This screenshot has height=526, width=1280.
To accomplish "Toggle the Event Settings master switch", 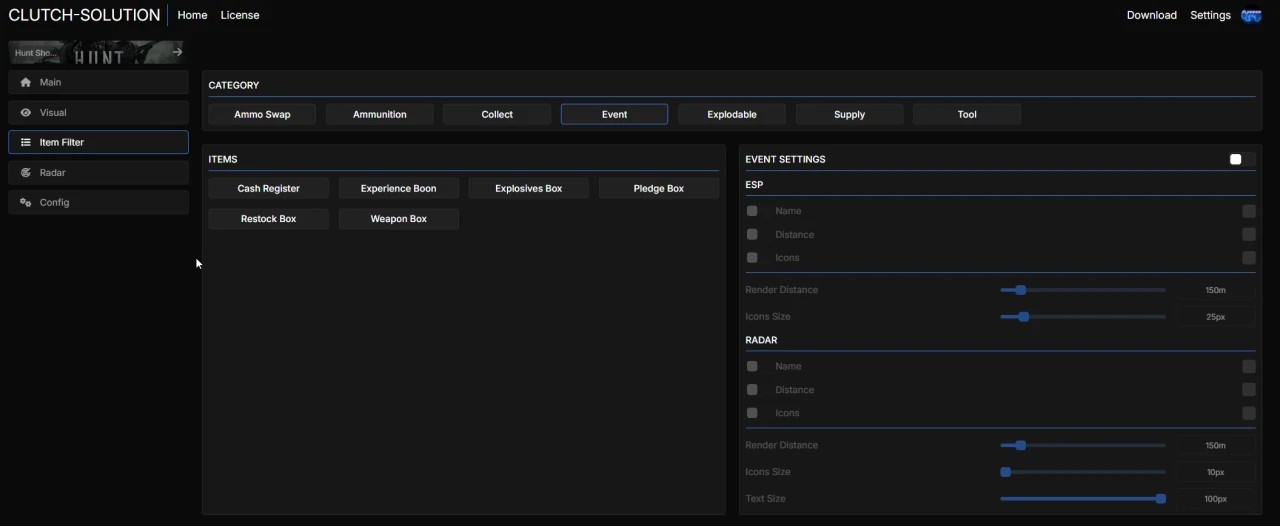I will [x=1241, y=159].
